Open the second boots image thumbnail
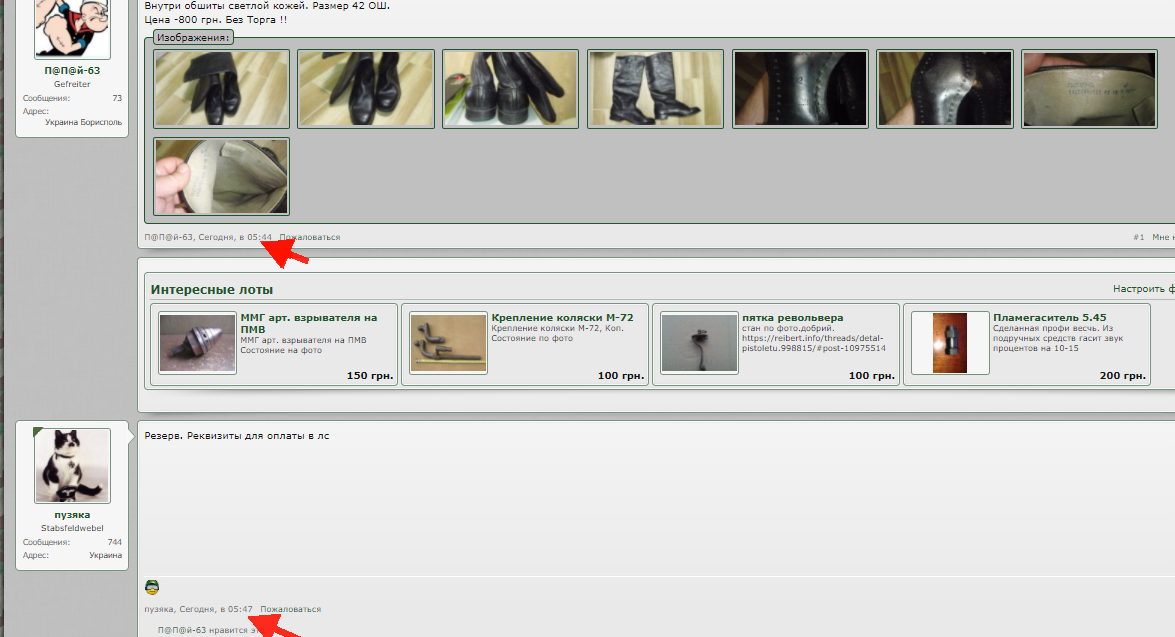This screenshot has width=1175, height=637. click(x=366, y=89)
